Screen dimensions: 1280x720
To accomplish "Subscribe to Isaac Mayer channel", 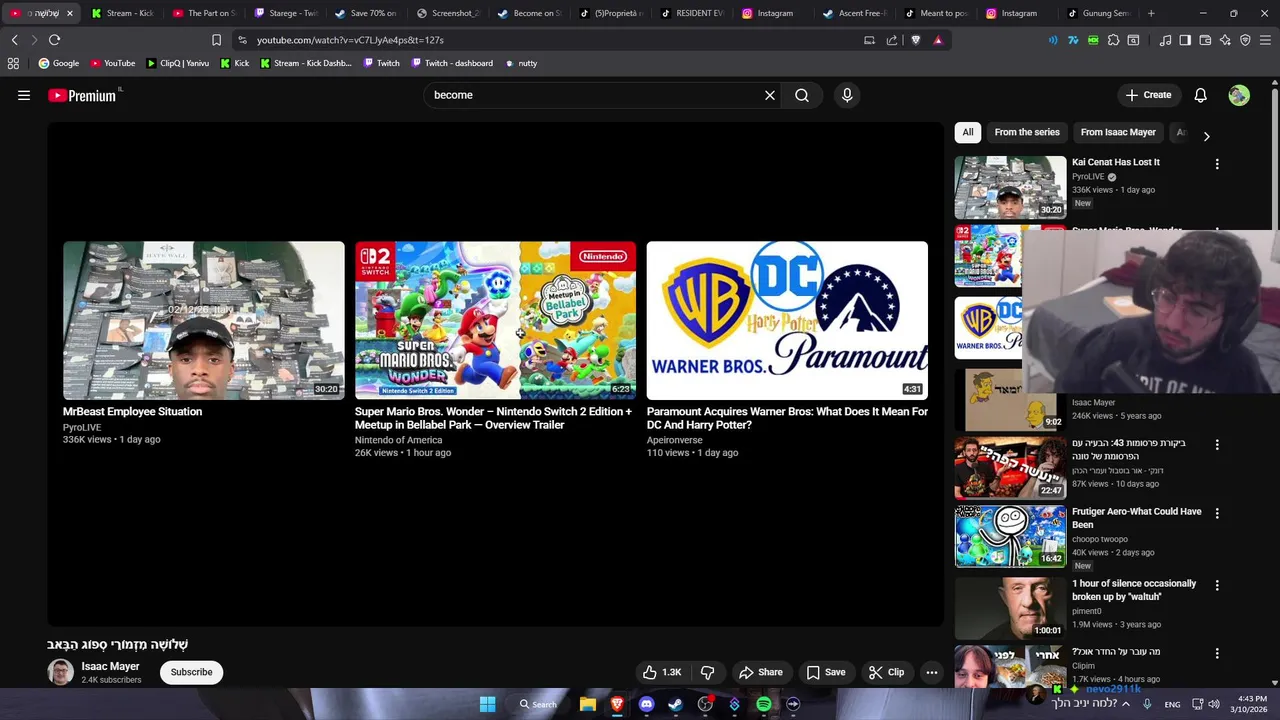I will [191, 672].
